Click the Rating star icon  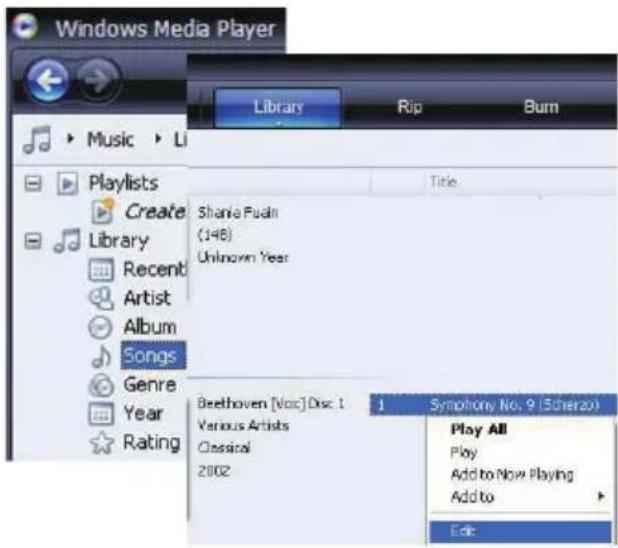click(x=101, y=443)
